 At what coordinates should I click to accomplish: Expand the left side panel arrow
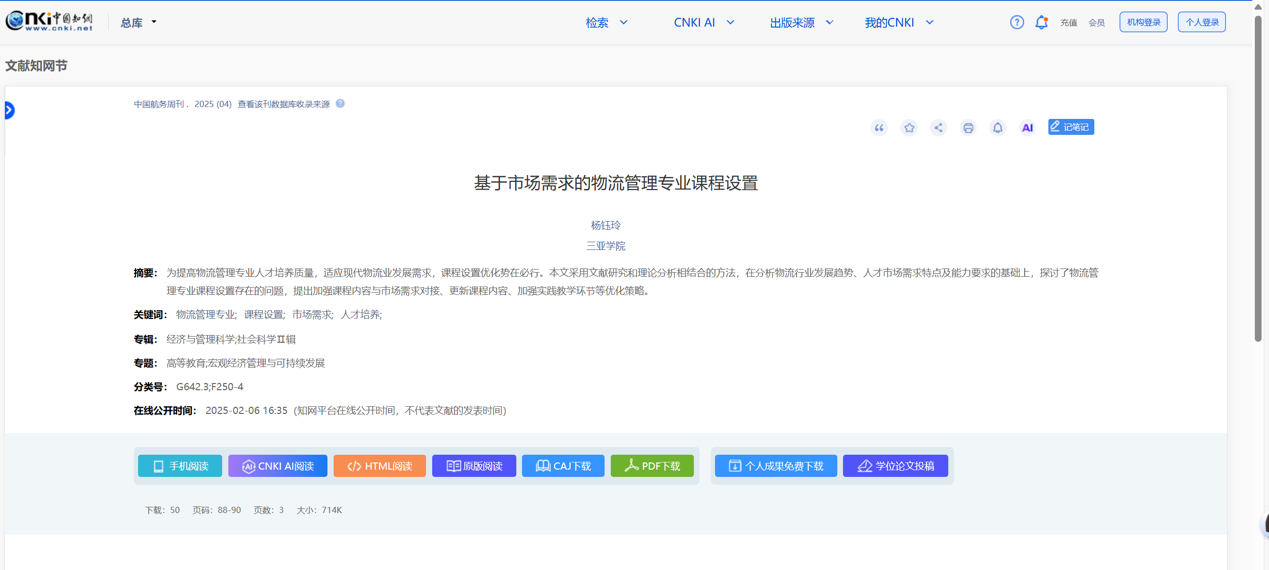coord(9,110)
